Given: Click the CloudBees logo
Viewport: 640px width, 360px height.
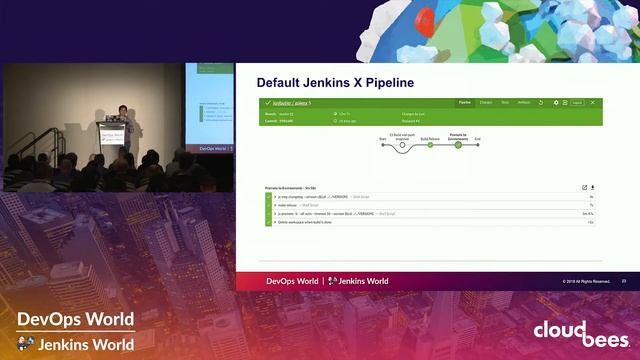Looking at the screenshot, I should (x=581, y=334).
